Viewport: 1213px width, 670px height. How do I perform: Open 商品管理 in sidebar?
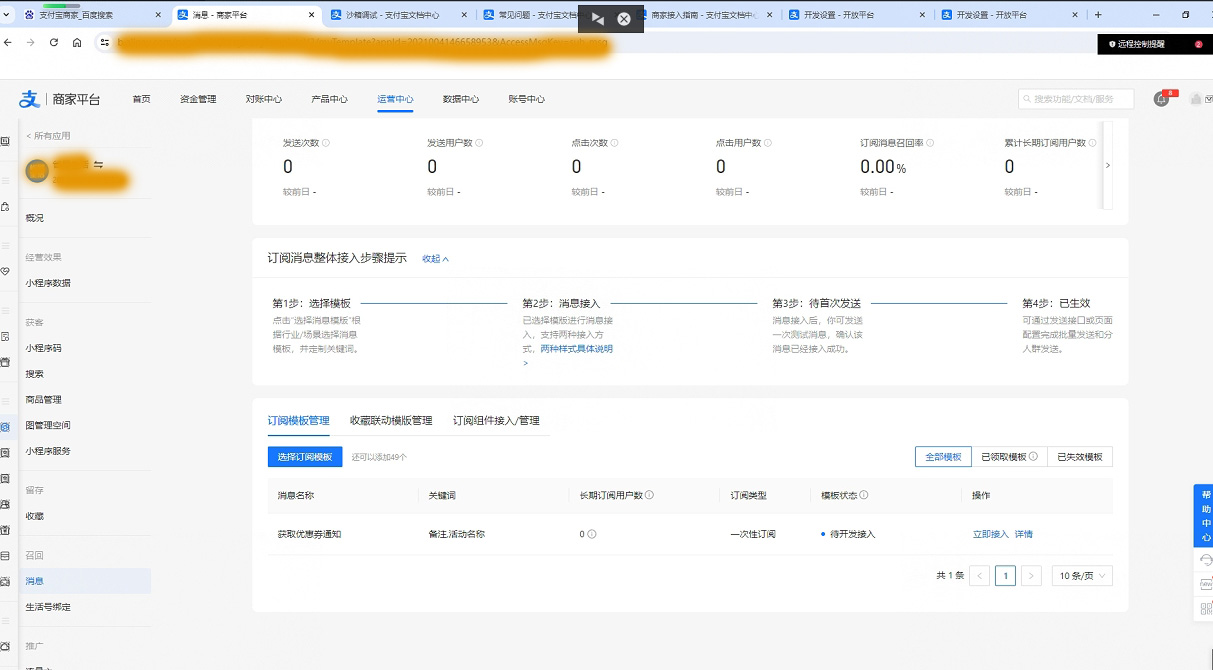coord(43,400)
